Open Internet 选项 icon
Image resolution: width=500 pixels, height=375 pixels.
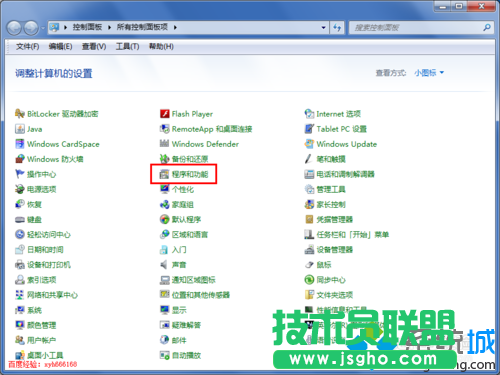click(309, 114)
